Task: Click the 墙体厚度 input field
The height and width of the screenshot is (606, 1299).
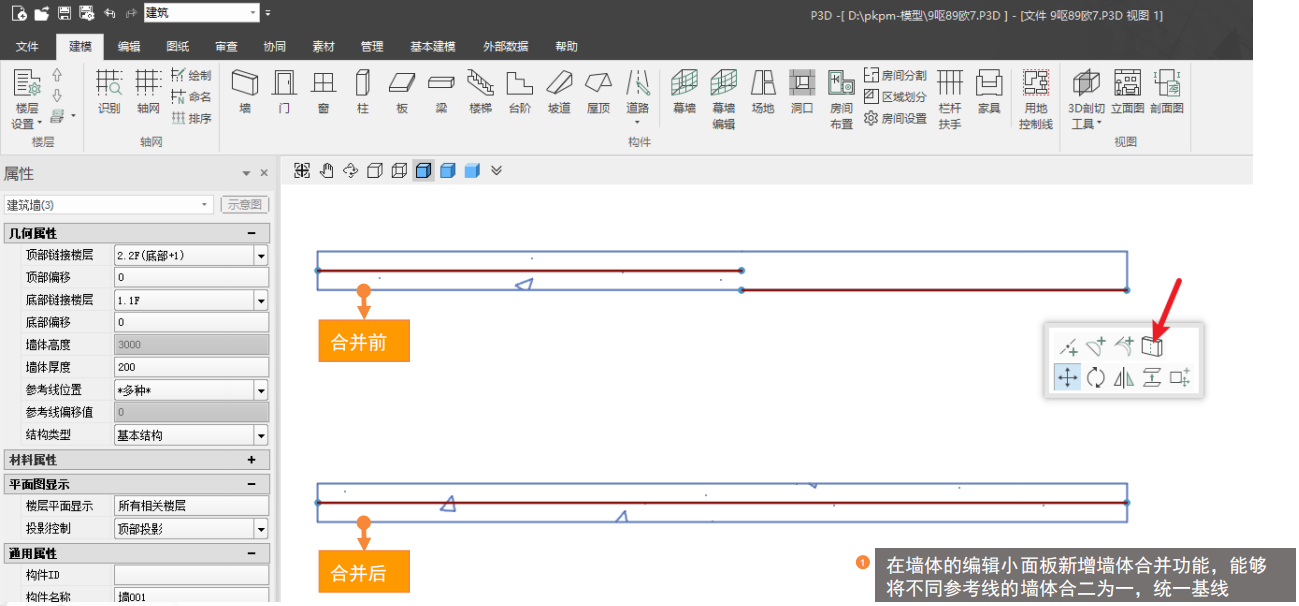Action: coord(191,368)
